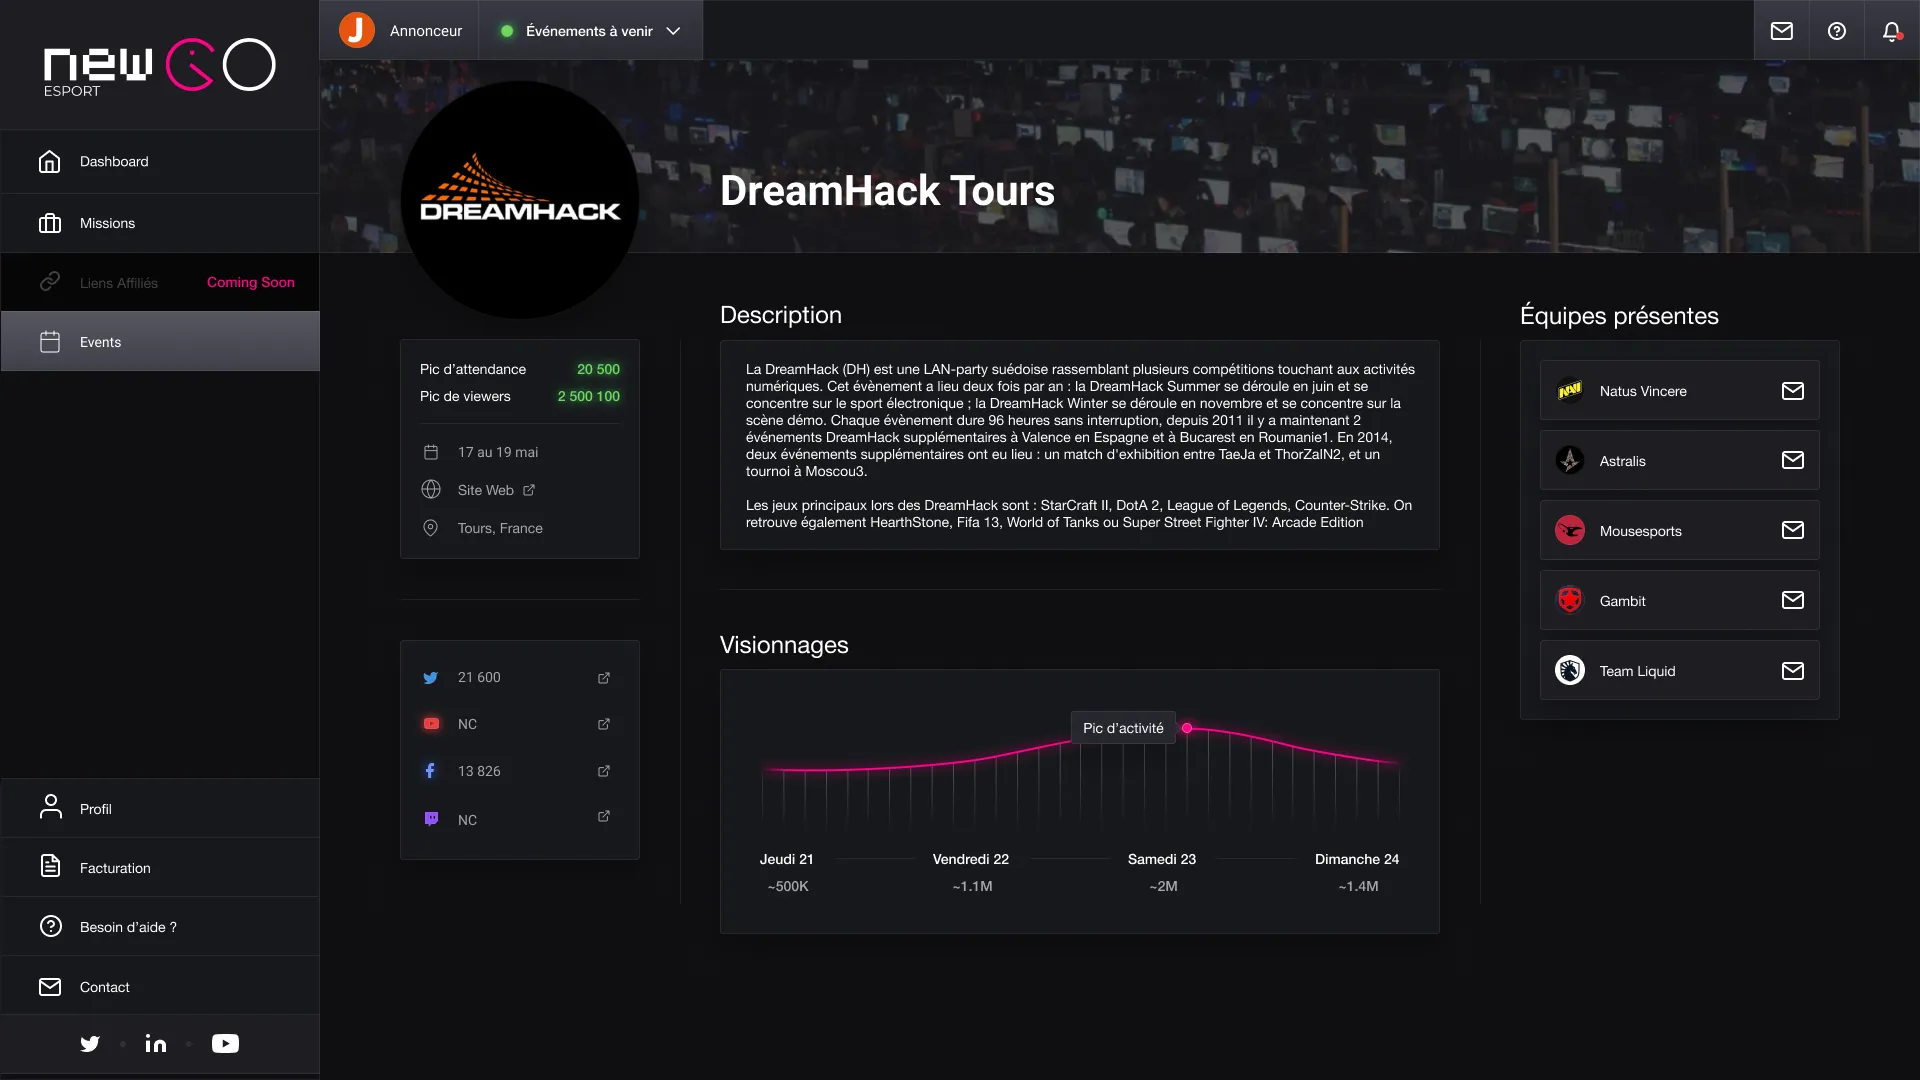The image size is (1920, 1080).
Task: Click the Twitter bird icon beside 21 600
Action: [x=431, y=678]
